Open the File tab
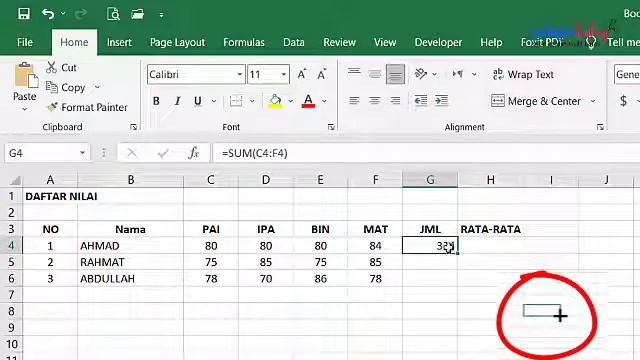This screenshot has width=640, height=360. pyautogui.click(x=24, y=42)
